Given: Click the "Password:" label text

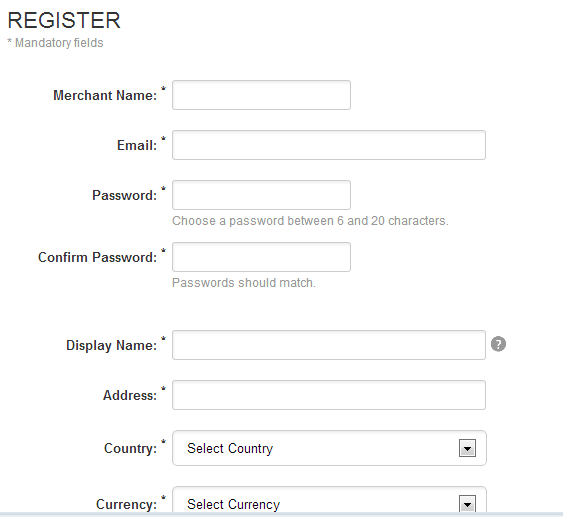Looking at the screenshot, I should click(x=125, y=195).
